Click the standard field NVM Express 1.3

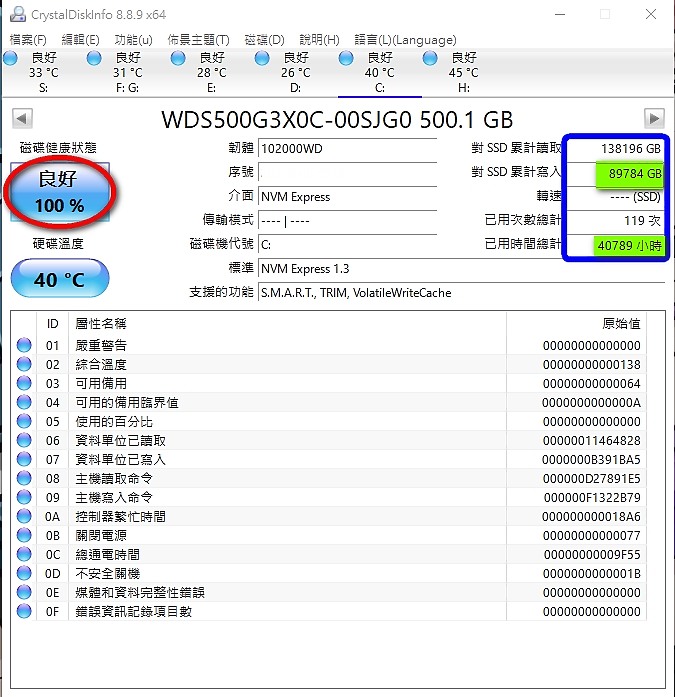coord(461,268)
